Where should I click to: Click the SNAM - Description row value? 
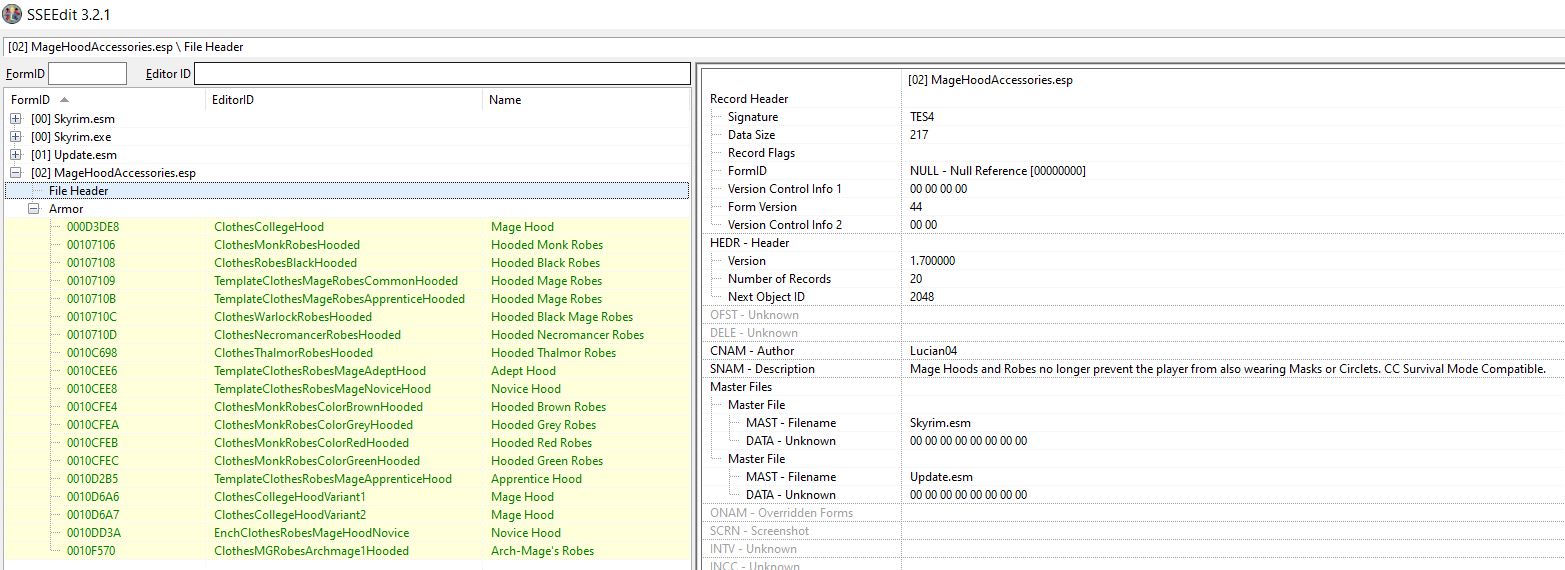pos(1227,369)
